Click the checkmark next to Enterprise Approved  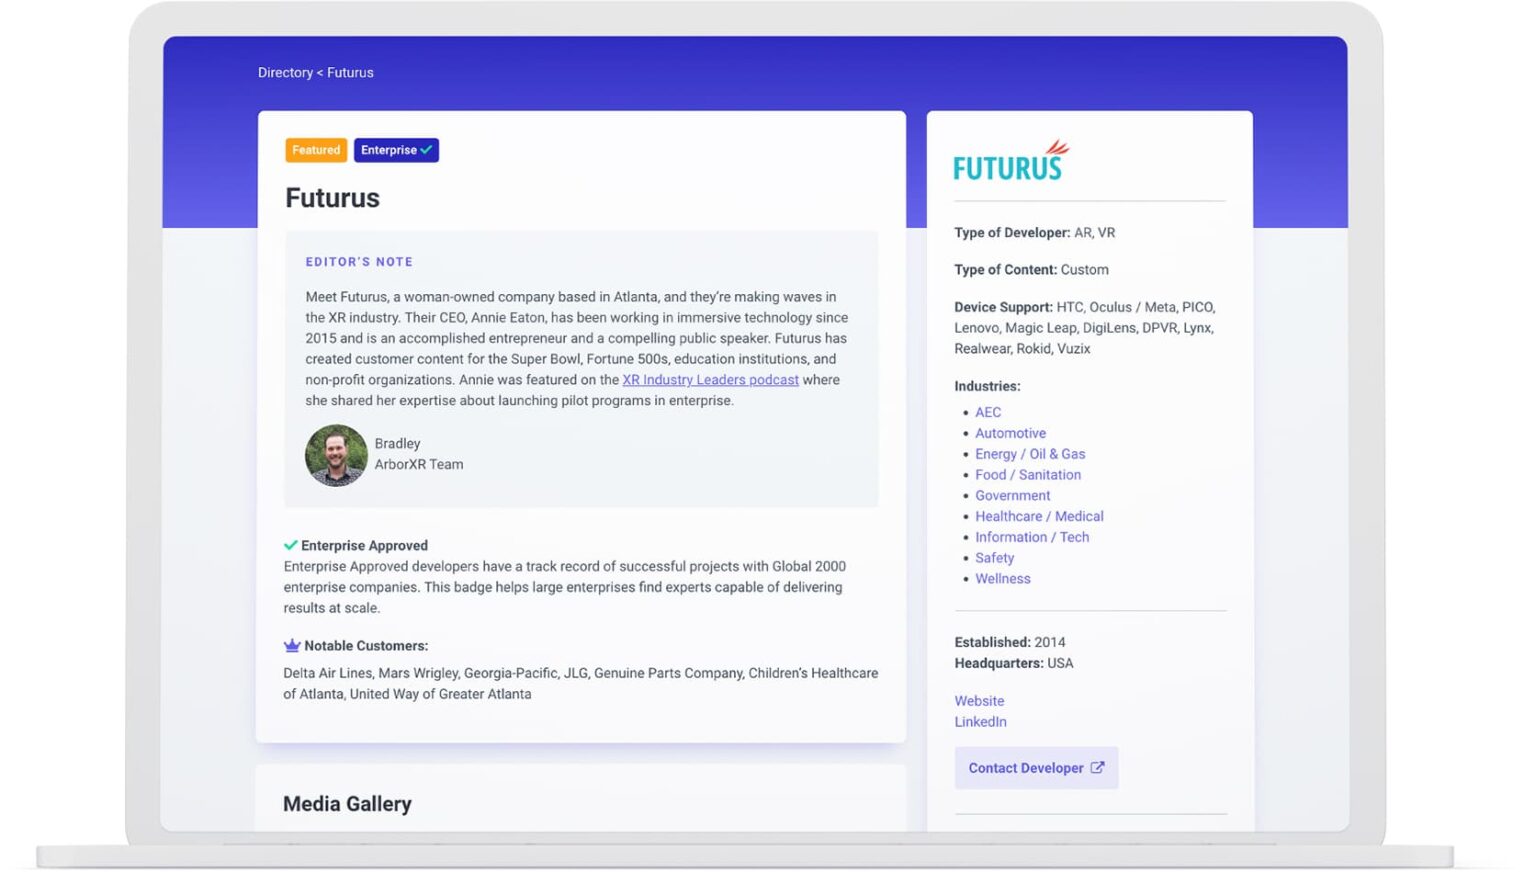click(290, 545)
